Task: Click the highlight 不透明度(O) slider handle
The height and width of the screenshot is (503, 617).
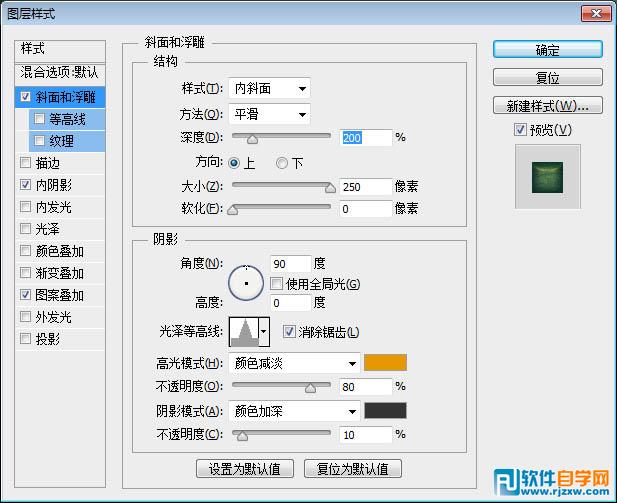Action: (310, 388)
